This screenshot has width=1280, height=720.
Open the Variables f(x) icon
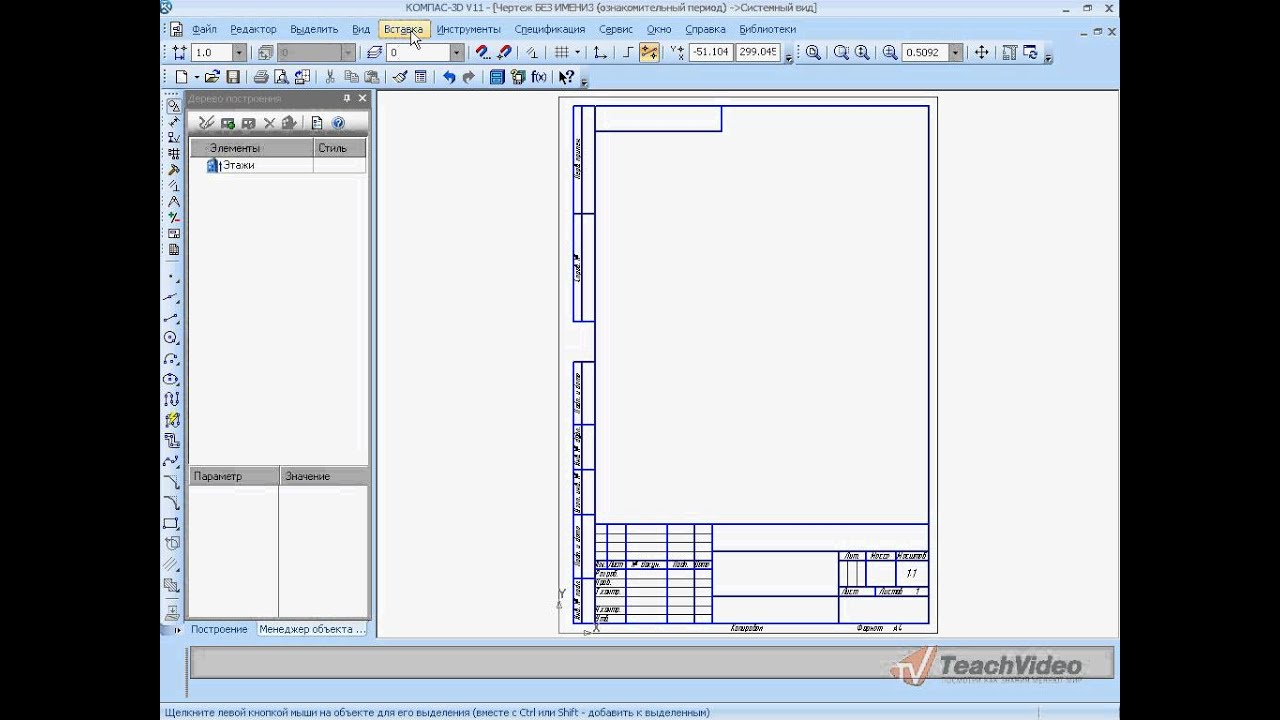[539, 77]
